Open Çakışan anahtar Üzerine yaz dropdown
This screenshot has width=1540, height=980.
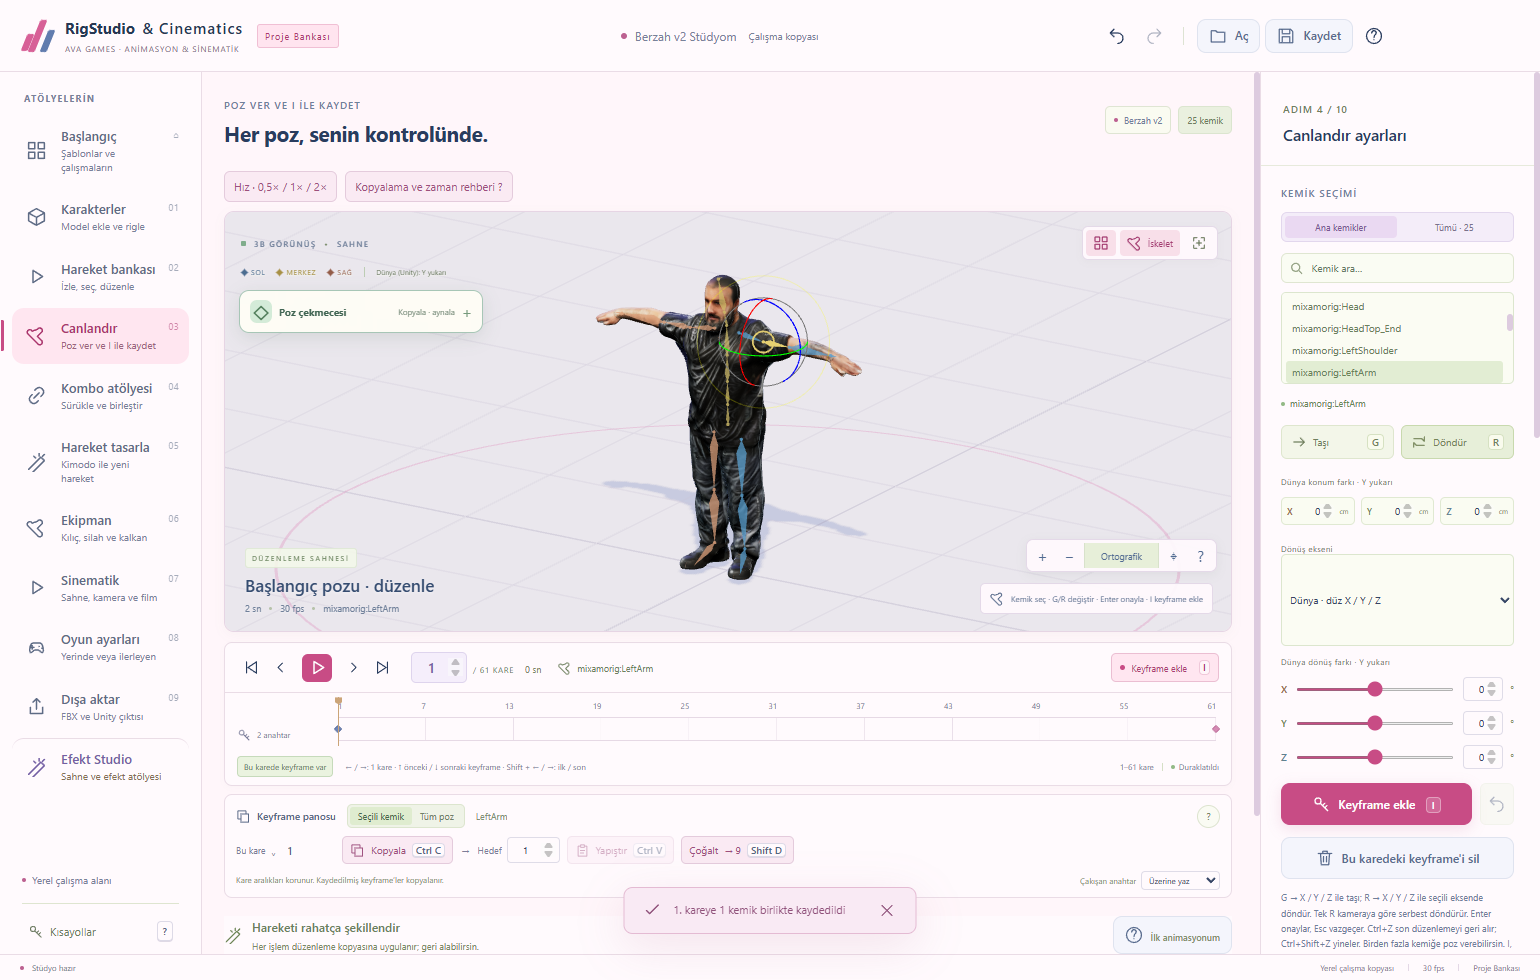coord(1180,881)
